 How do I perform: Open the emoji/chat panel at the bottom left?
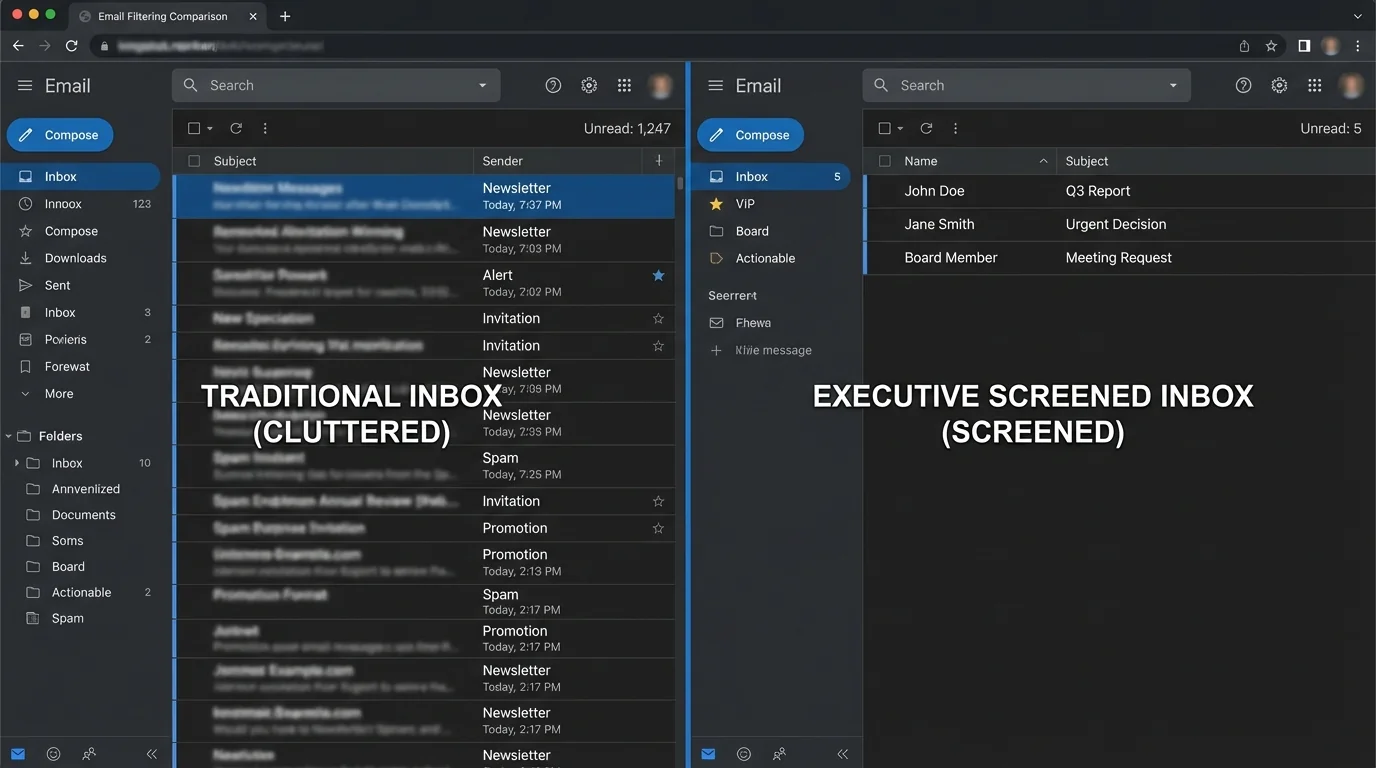(53, 753)
